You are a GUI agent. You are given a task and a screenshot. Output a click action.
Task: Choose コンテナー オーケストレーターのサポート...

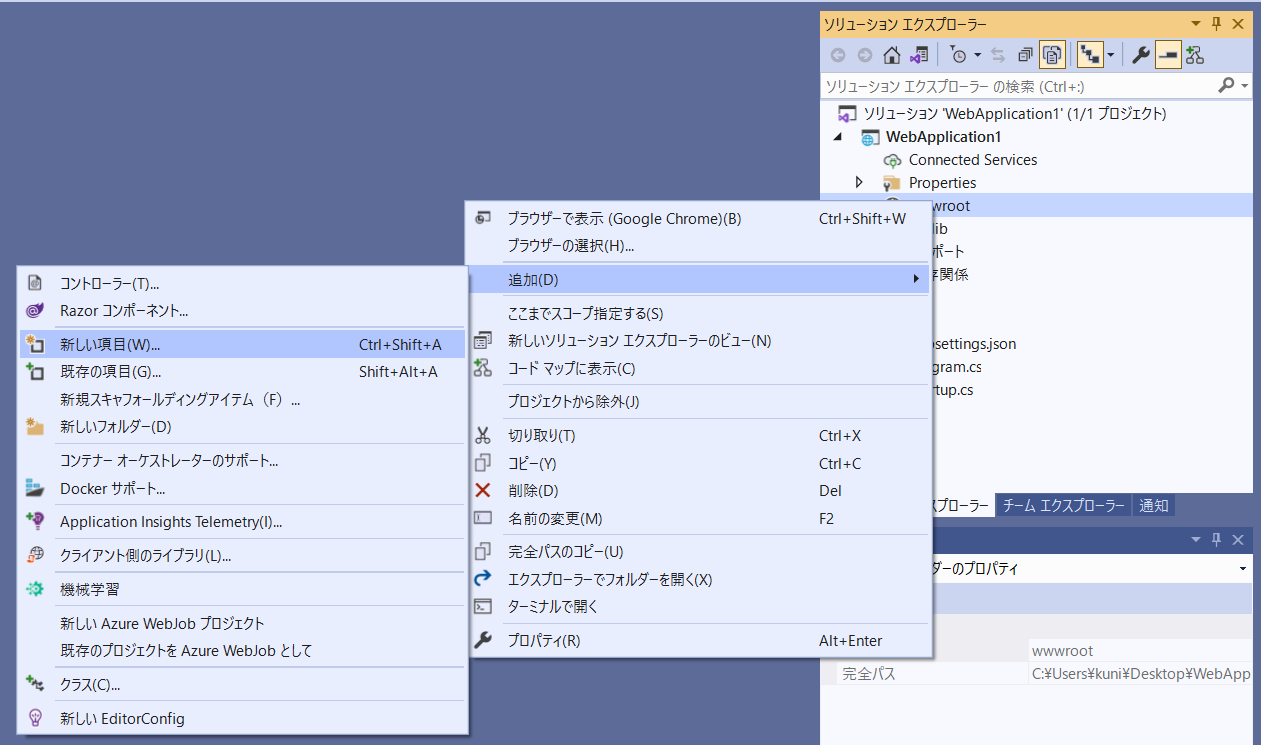(x=242, y=461)
